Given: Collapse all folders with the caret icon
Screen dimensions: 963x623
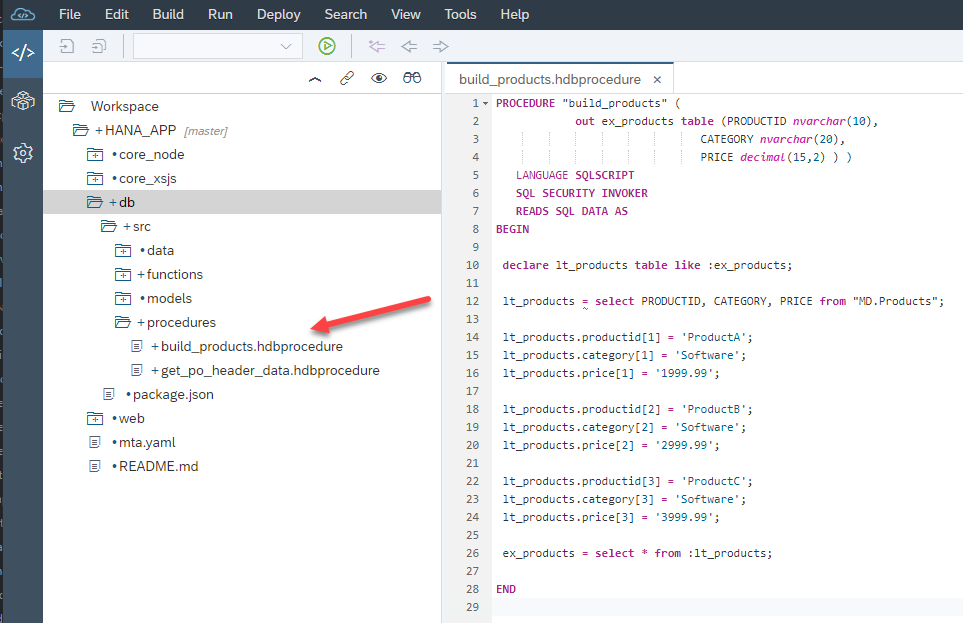Looking at the screenshot, I should pos(315,79).
